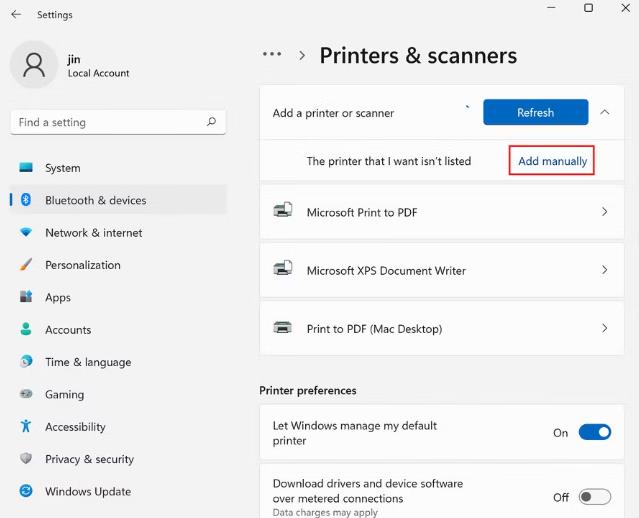Click the Gaming controller icon
Image resolution: width=639 pixels, height=518 pixels.
[26, 394]
